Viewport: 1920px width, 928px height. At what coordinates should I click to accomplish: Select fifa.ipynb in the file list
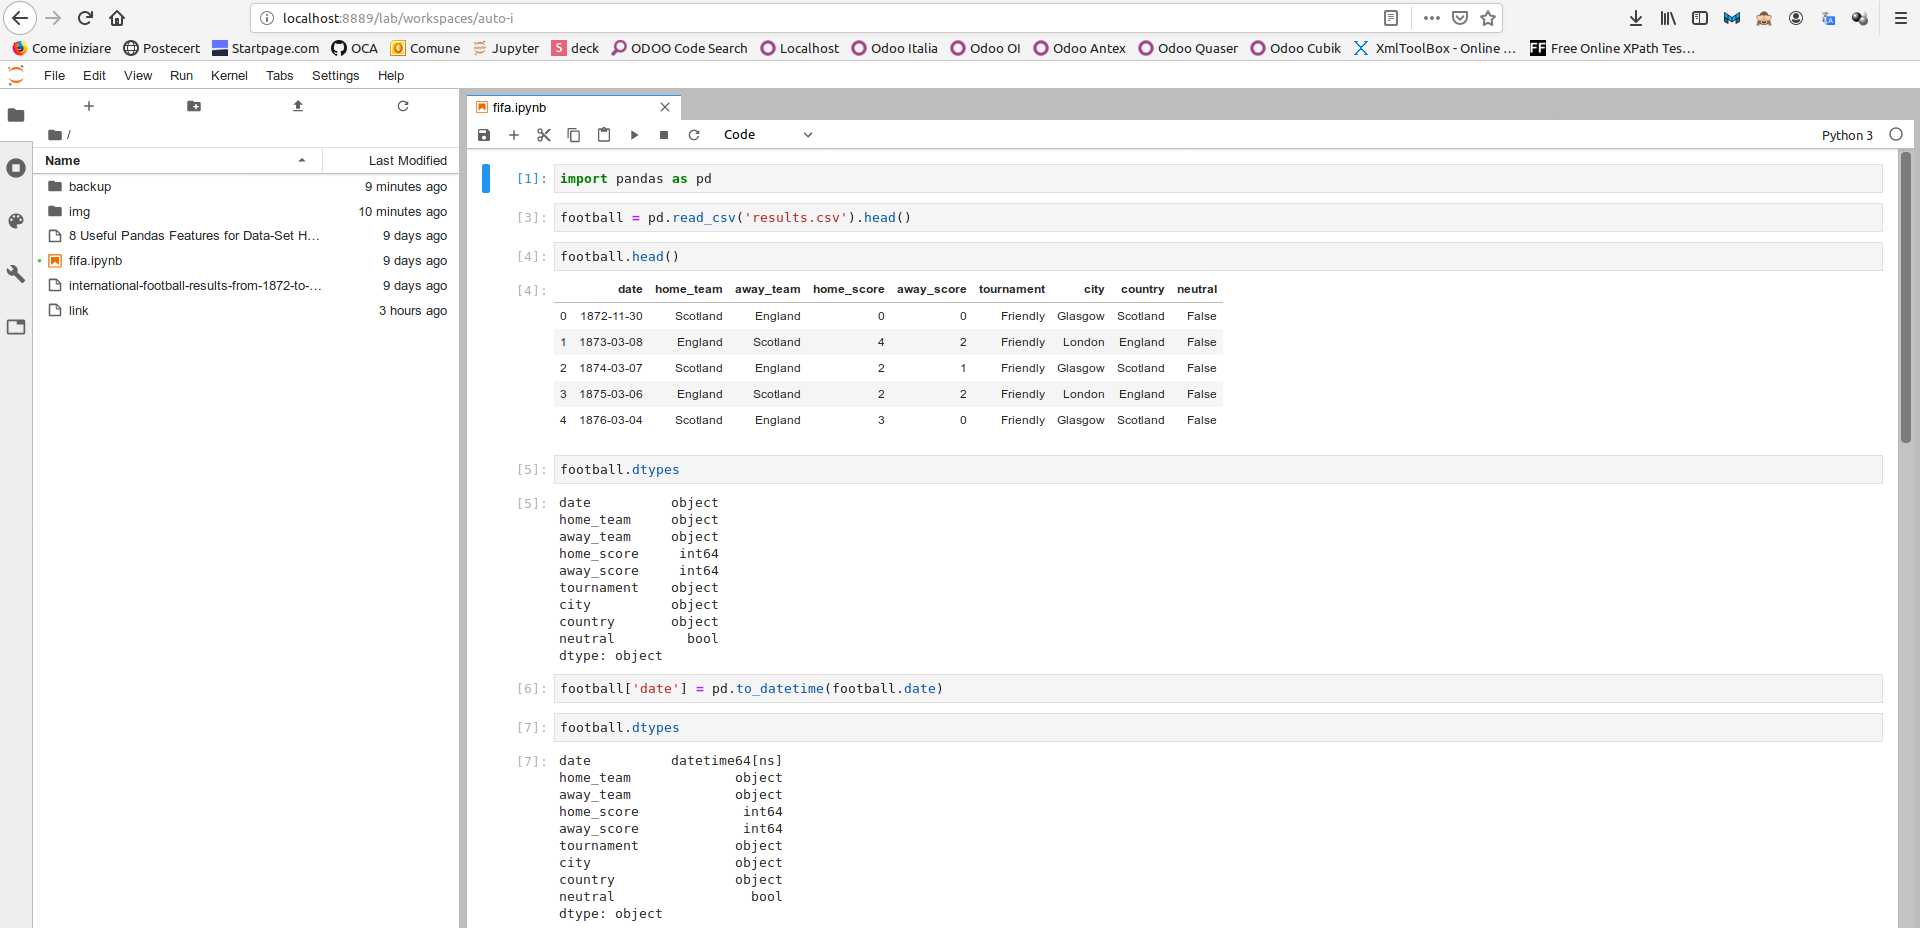(x=247, y=261)
